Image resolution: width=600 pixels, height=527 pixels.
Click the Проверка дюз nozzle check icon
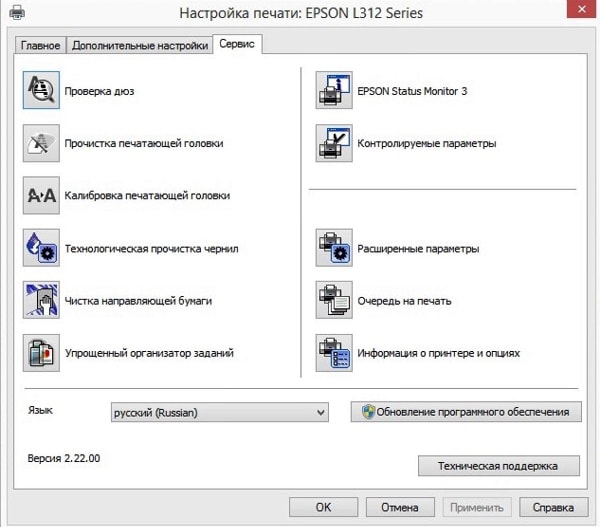41,91
